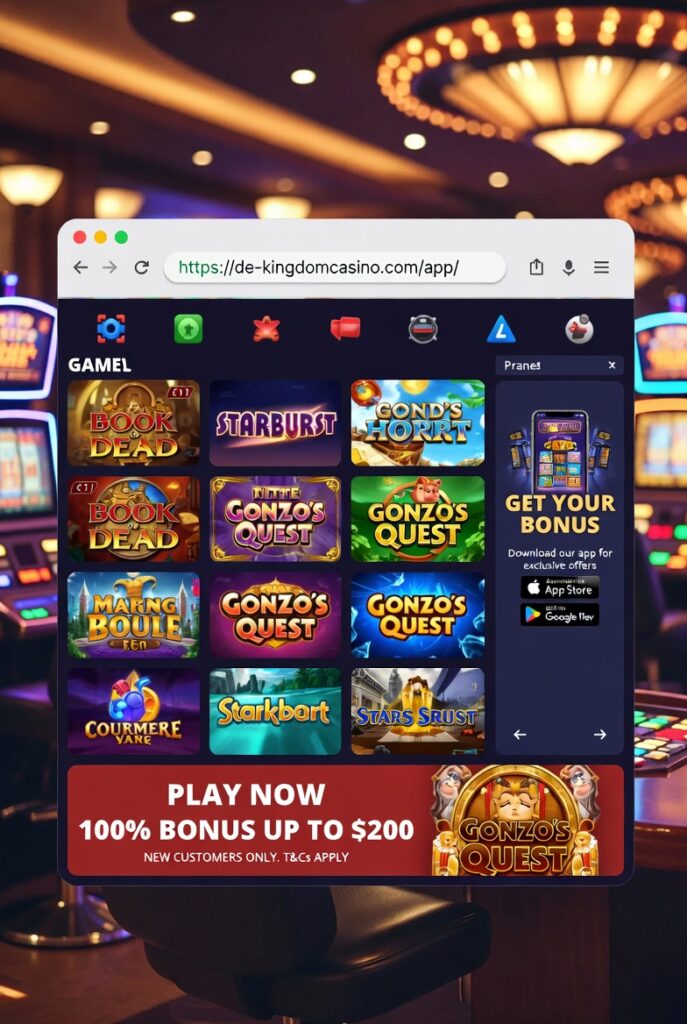This screenshot has height=1024, width=687.
Task: Open the green Gonzo's Quest game tile
Action: (418, 519)
